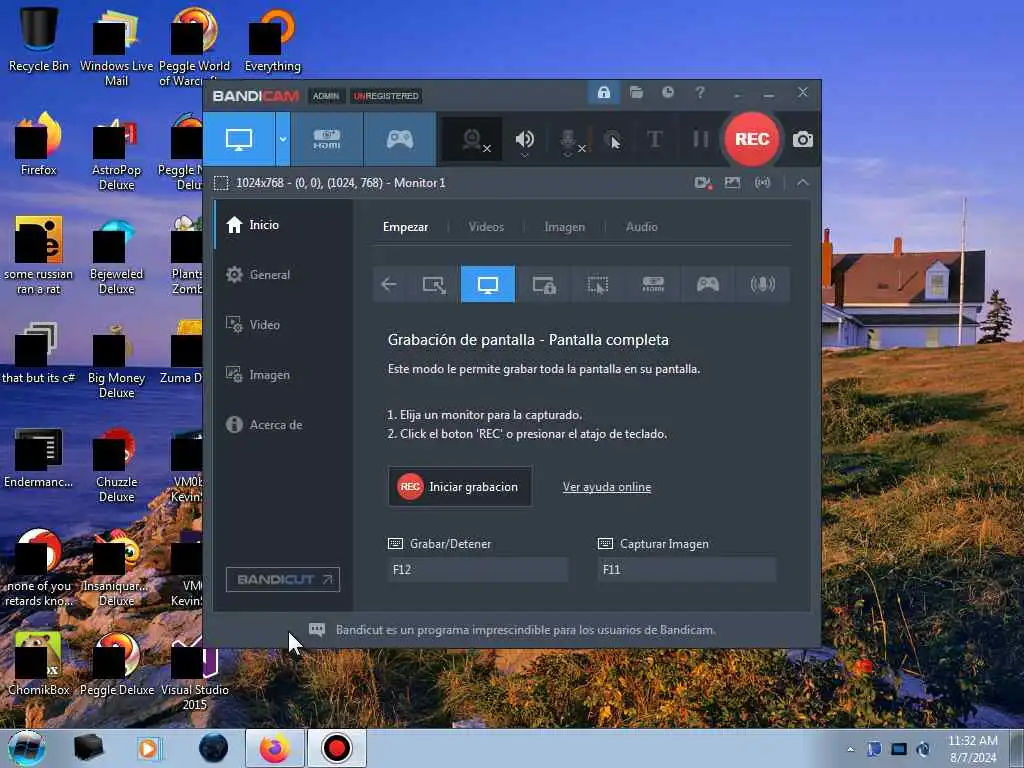Select the Peggle Deluxe desktop icon

[117, 664]
